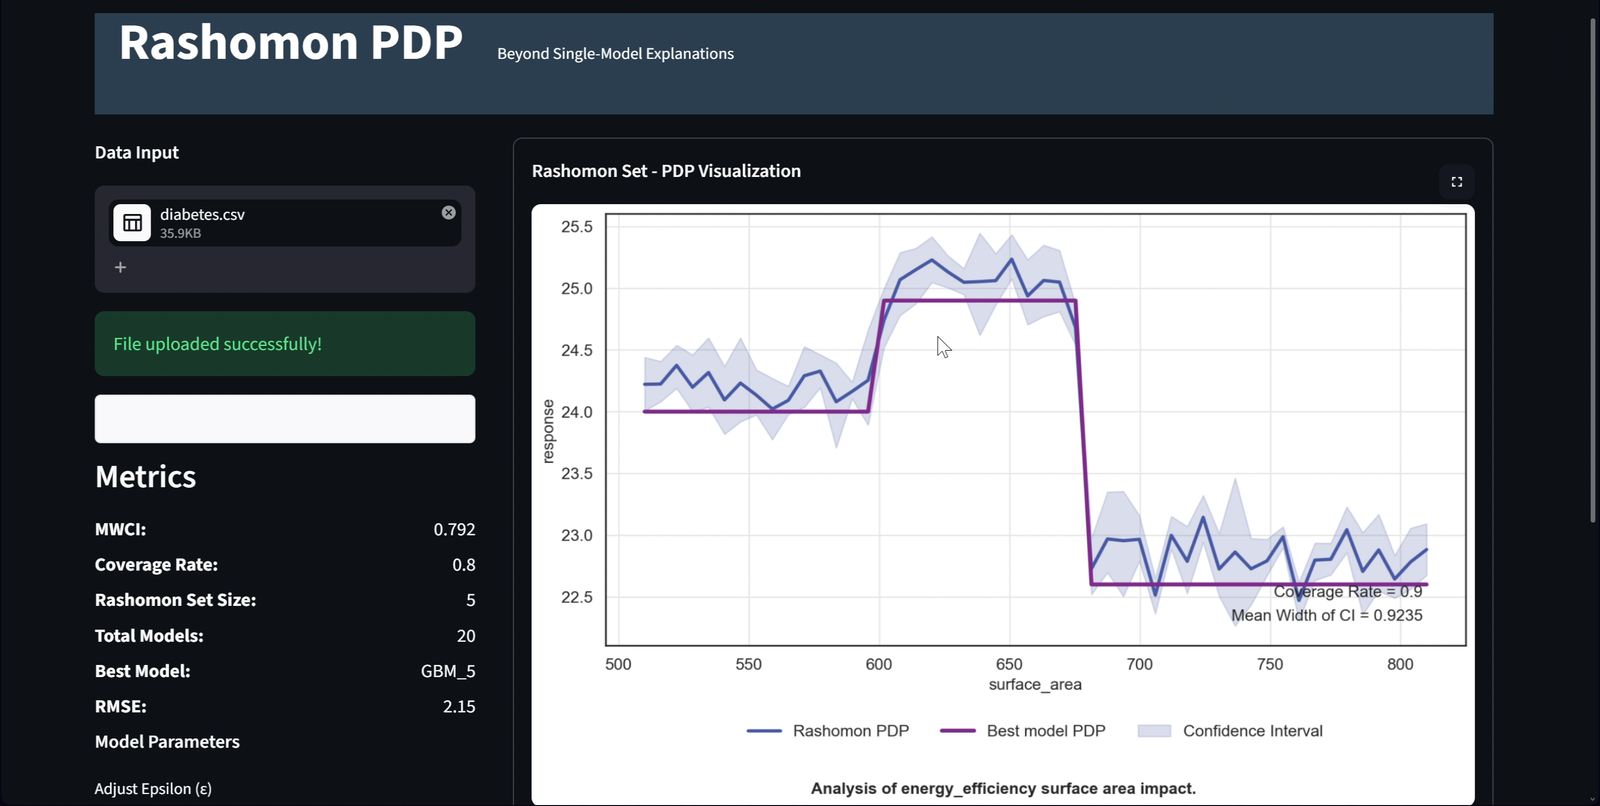Remove the uploaded diabetes.csv file
The width and height of the screenshot is (1600, 806).
[x=449, y=212]
